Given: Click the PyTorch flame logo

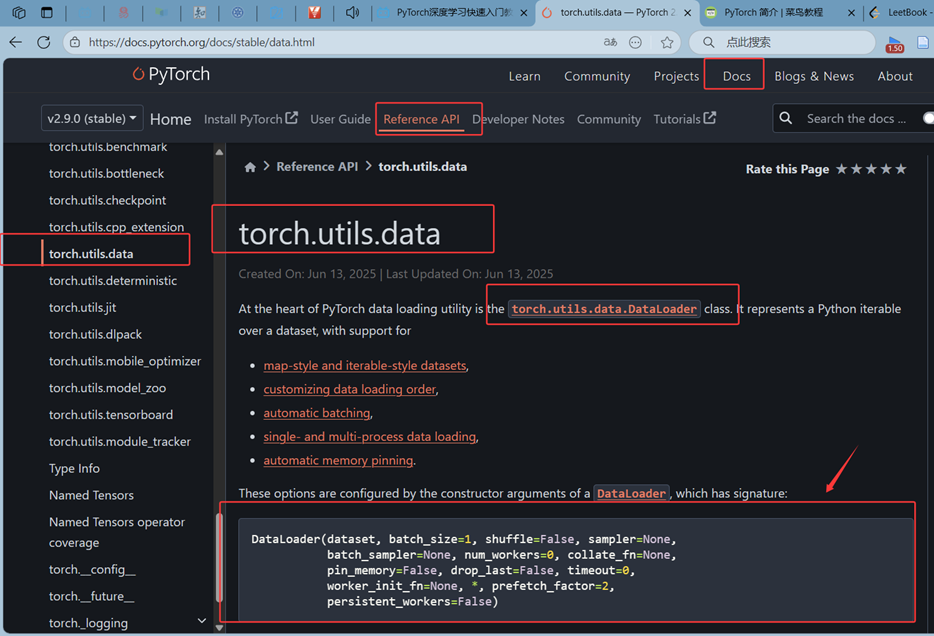Looking at the screenshot, I should coord(138,73).
